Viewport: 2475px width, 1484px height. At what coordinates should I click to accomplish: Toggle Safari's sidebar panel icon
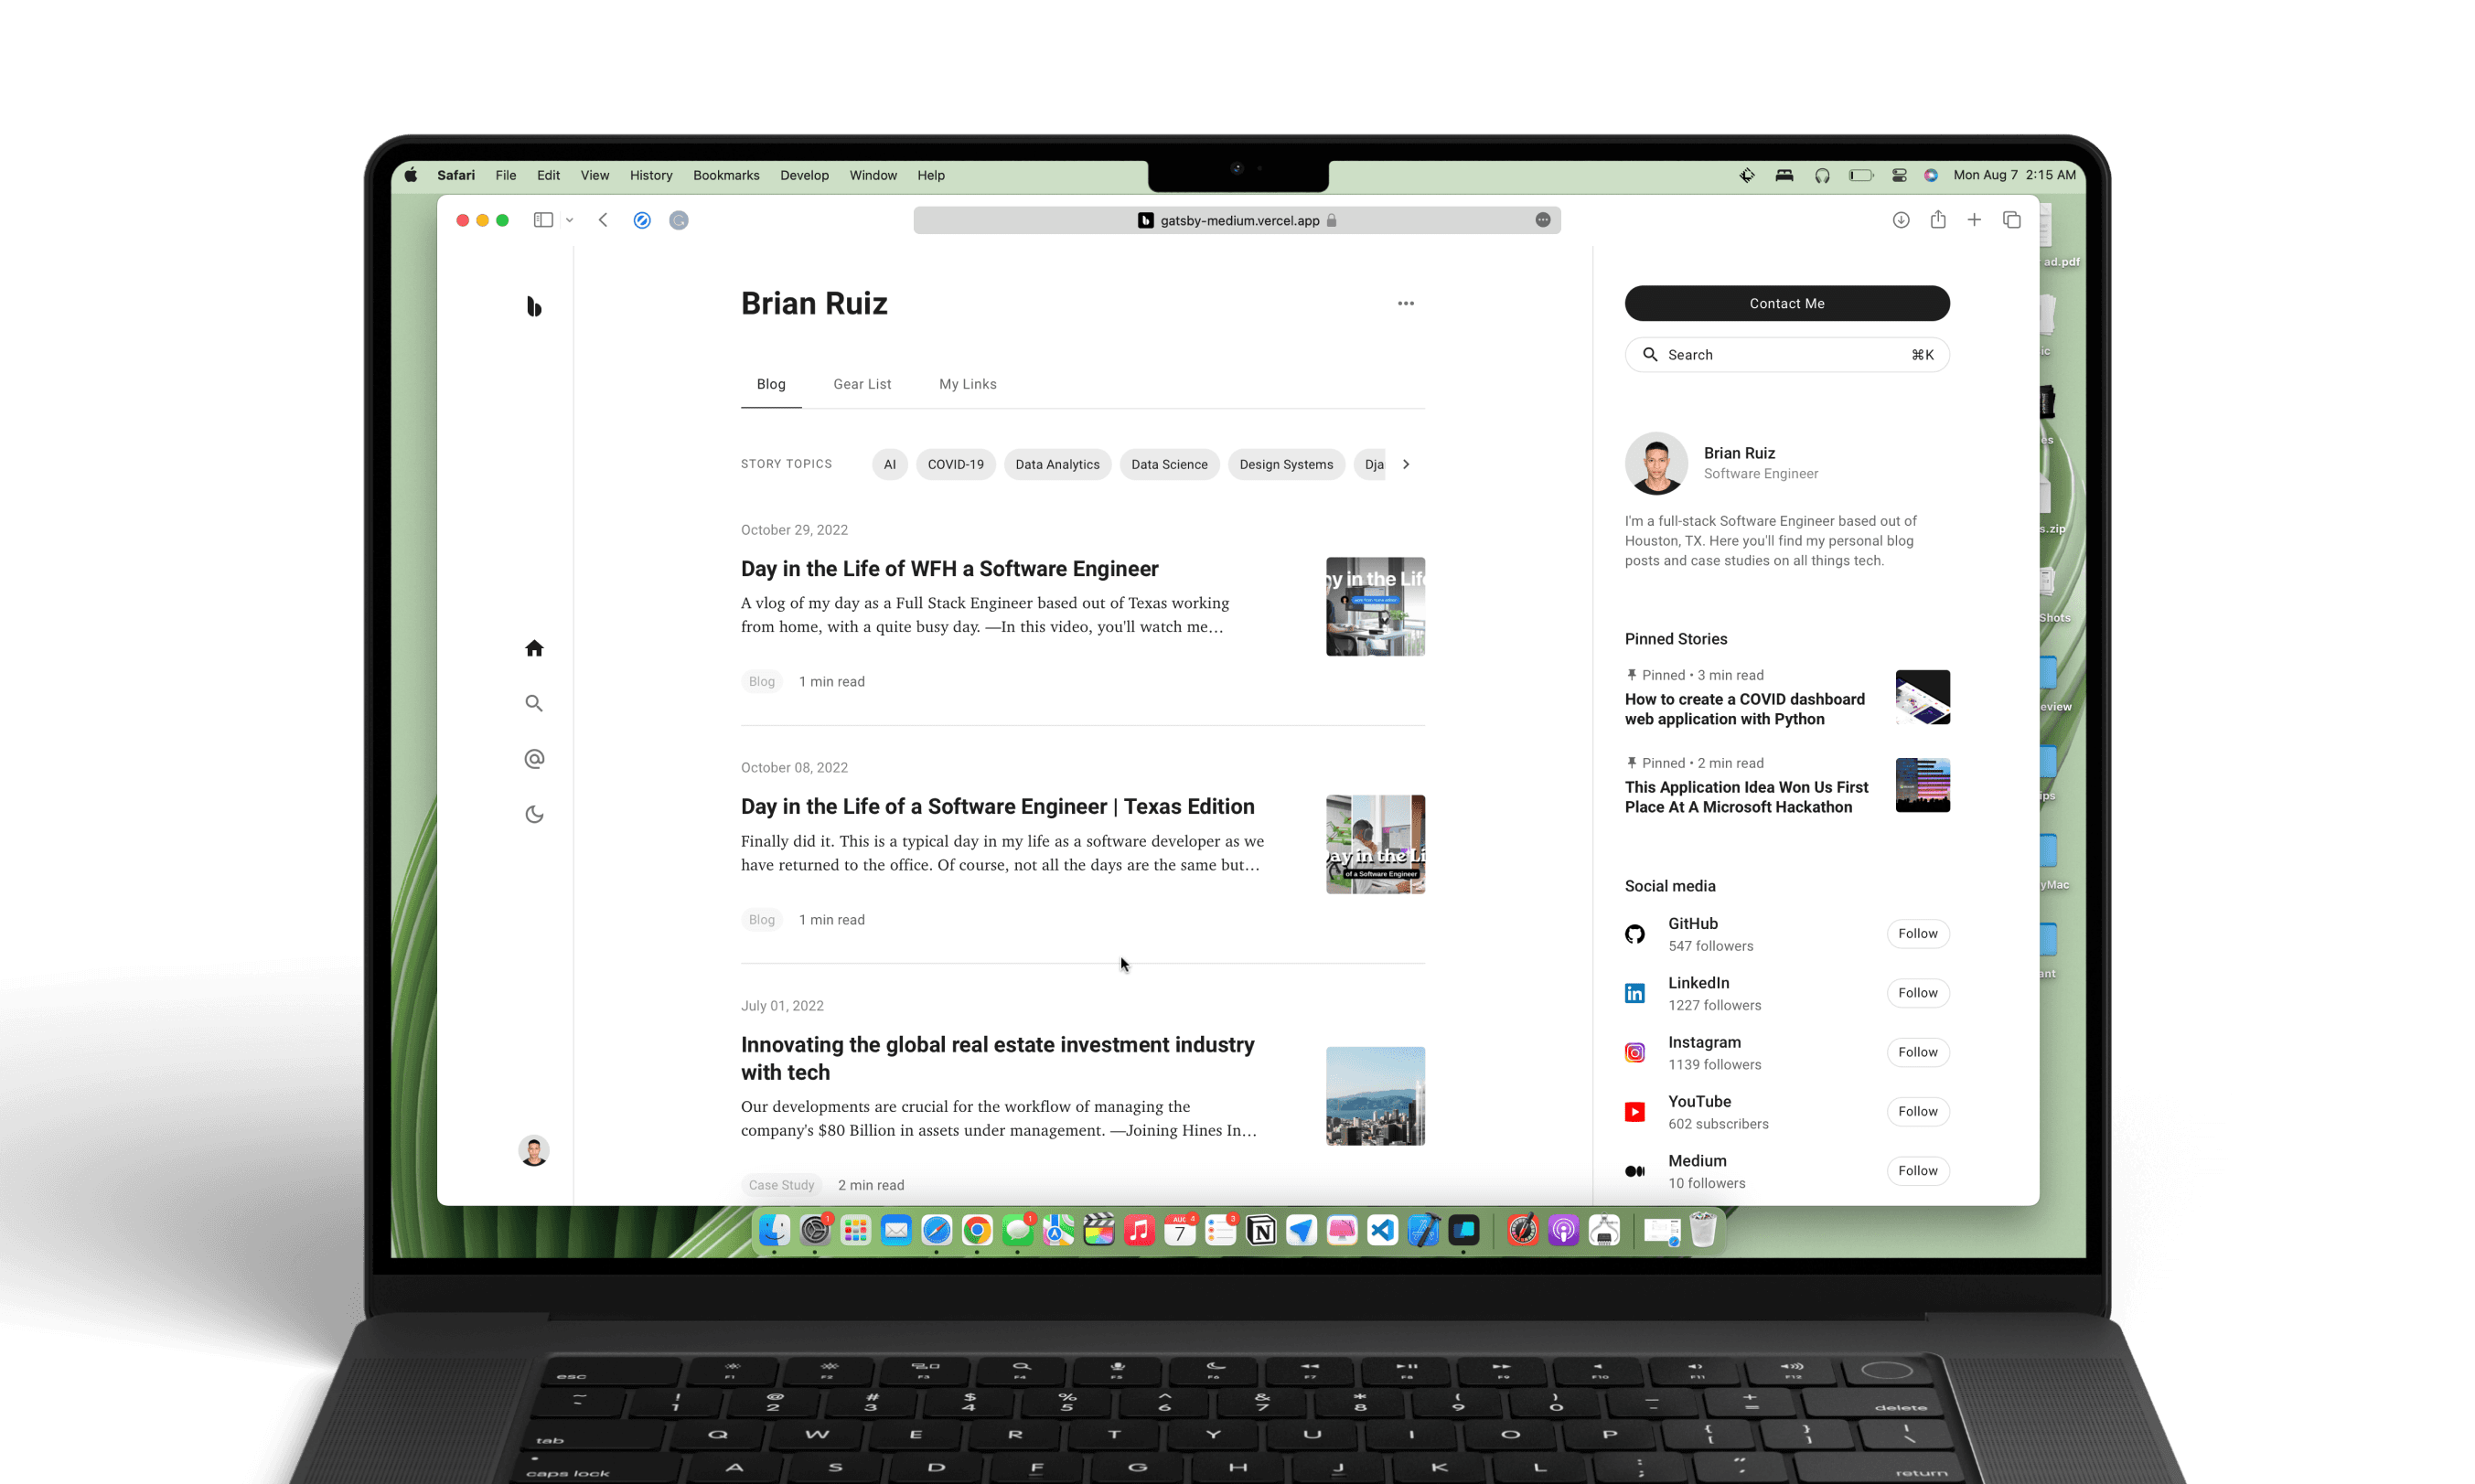543,220
